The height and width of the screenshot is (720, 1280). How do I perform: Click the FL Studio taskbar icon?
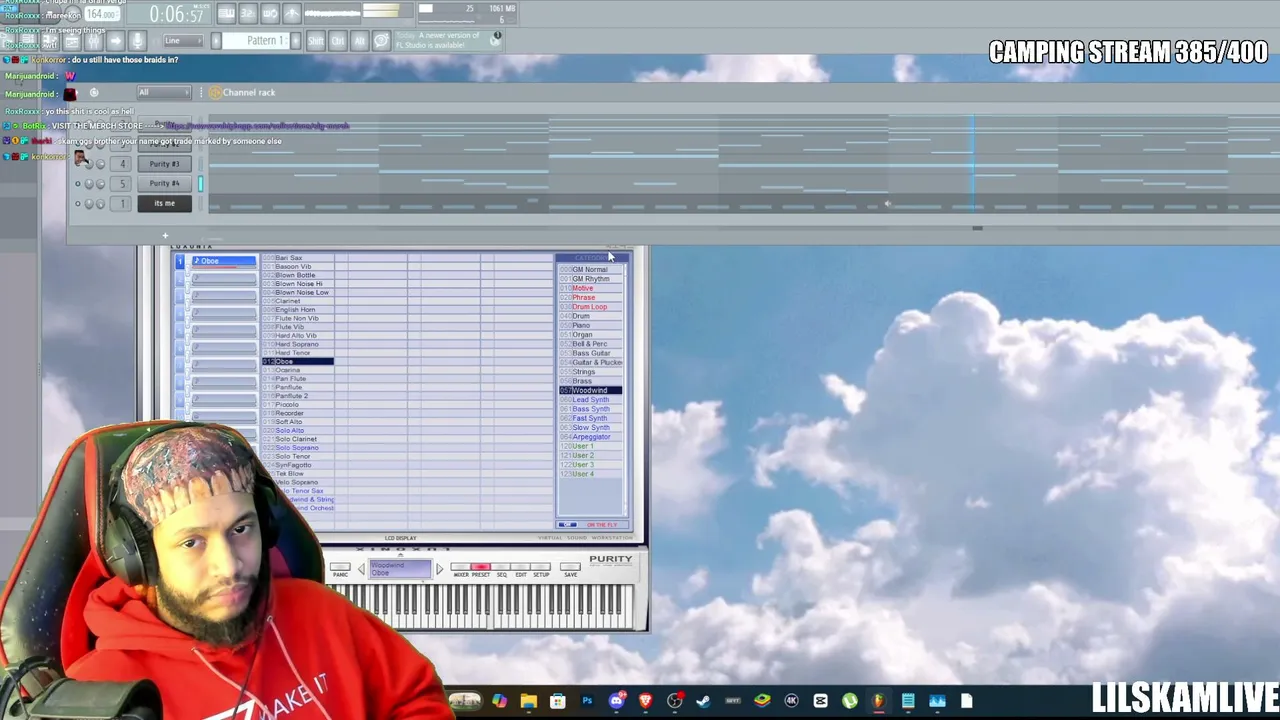coord(879,701)
